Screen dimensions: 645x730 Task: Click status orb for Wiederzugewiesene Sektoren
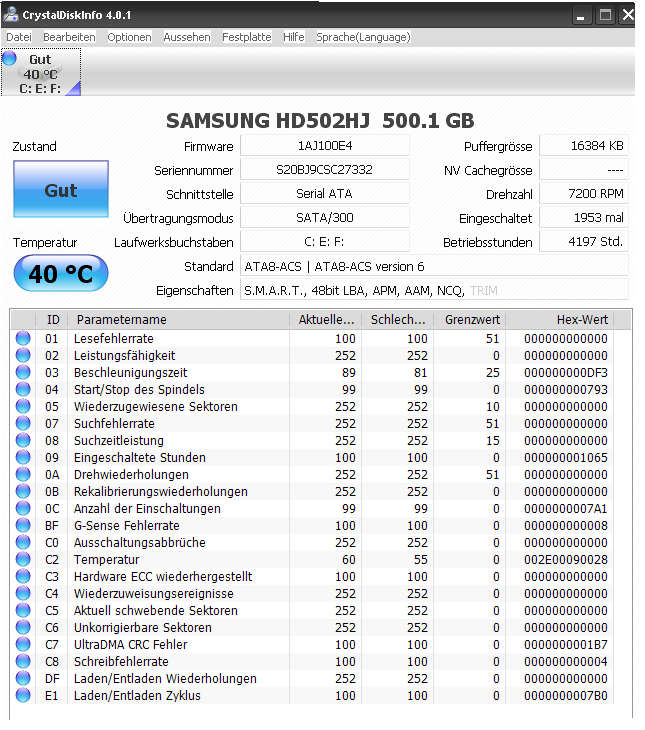point(23,406)
